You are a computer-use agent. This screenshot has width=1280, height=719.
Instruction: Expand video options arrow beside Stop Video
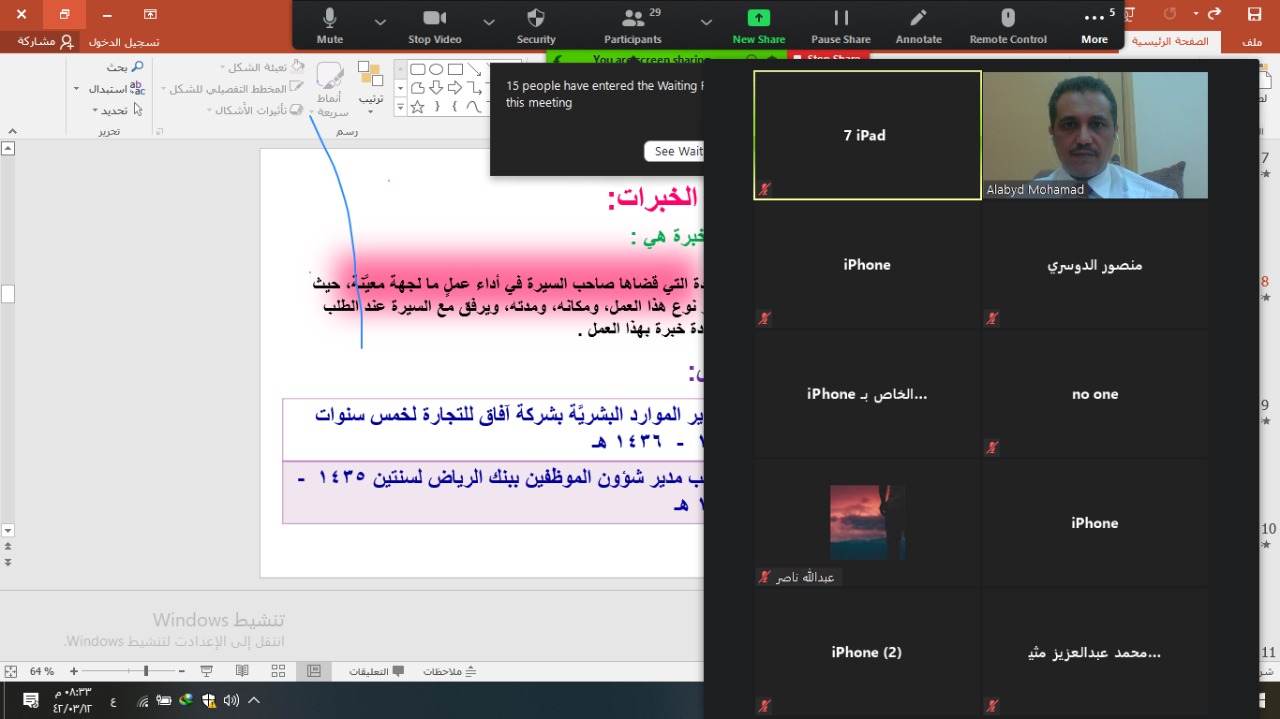489,21
